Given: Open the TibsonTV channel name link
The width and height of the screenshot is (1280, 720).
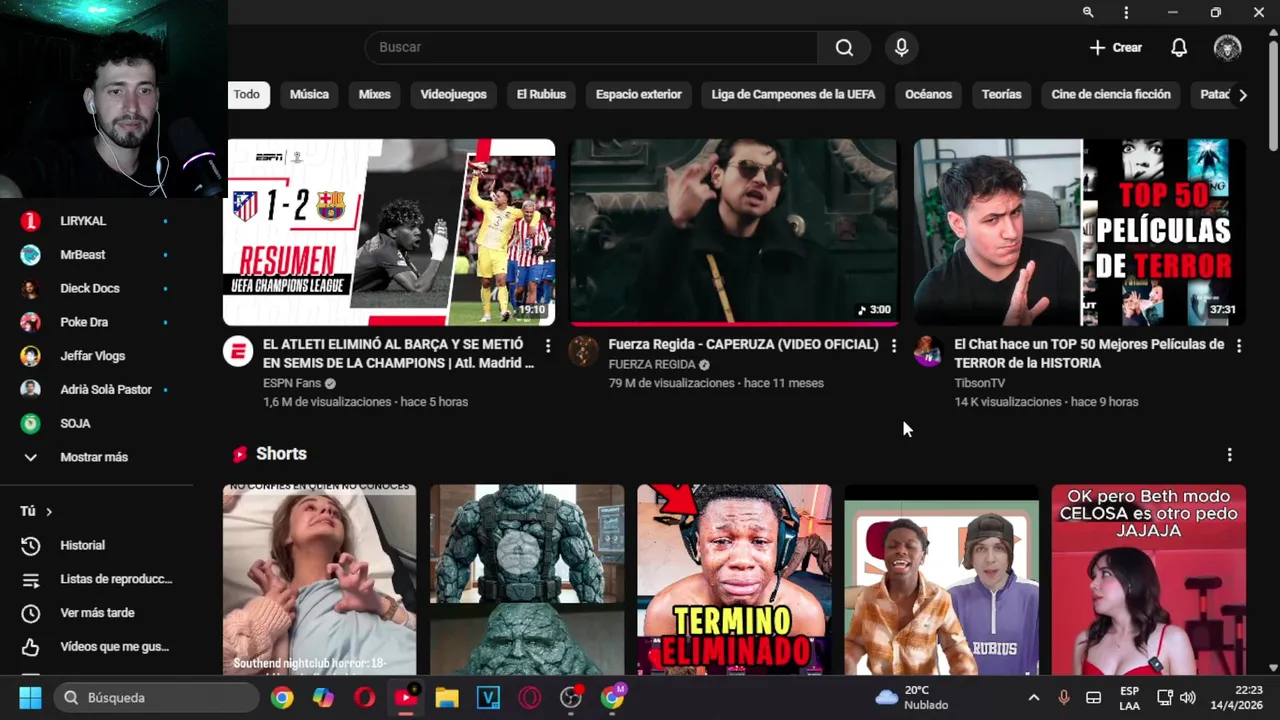Looking at the screenshot, I should 980,383.
